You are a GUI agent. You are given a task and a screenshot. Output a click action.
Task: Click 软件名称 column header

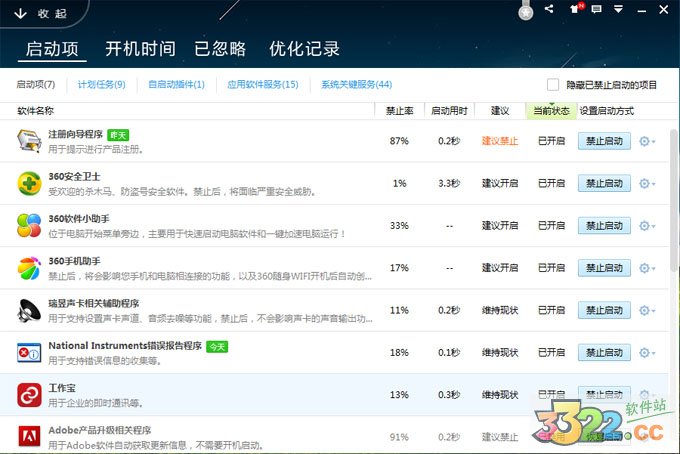[x=36, y=111]
